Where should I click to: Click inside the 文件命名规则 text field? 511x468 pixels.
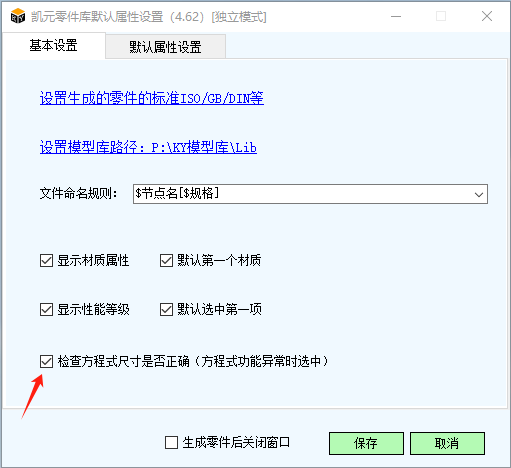[302, 194]
